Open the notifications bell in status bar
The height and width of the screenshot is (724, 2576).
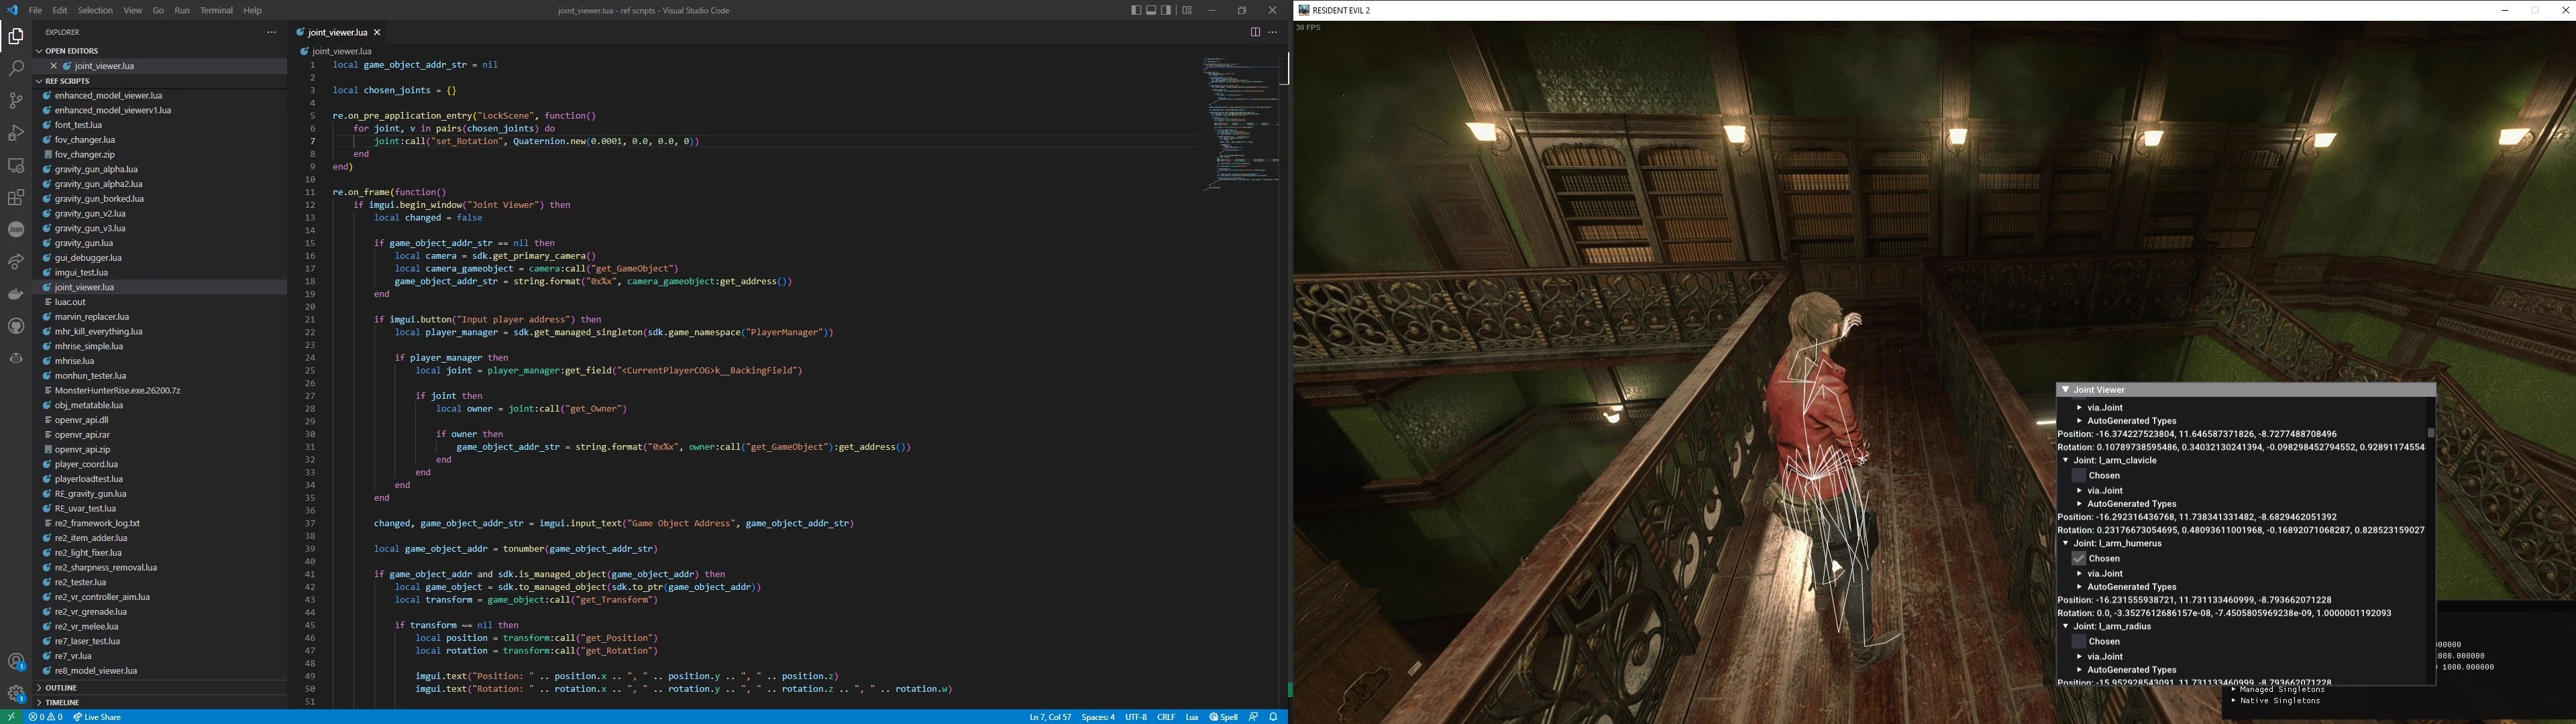pos(1273,717)
